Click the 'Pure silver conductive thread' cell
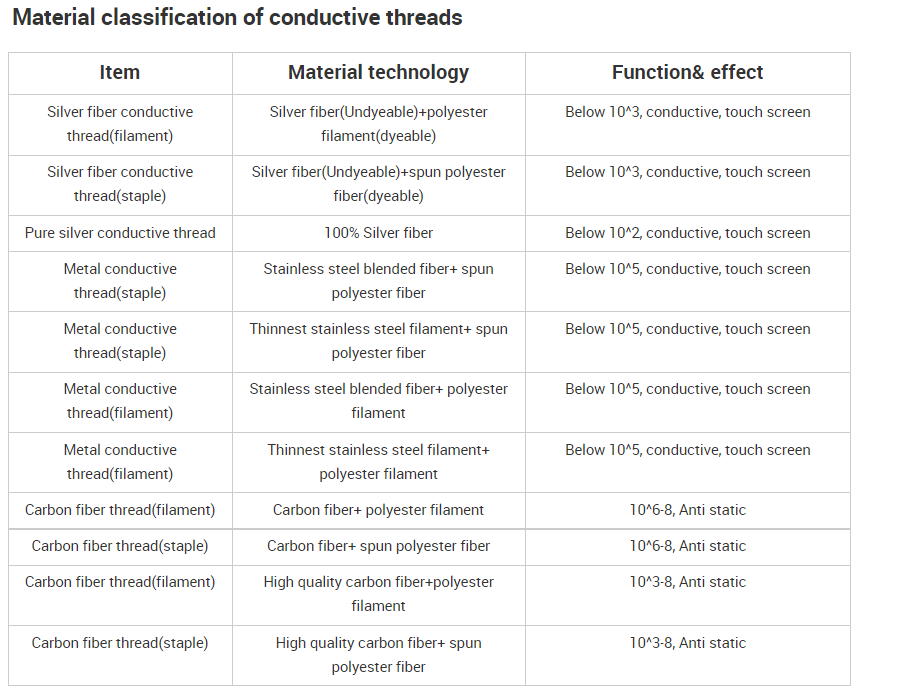918x693 pixels. point(120,233)
